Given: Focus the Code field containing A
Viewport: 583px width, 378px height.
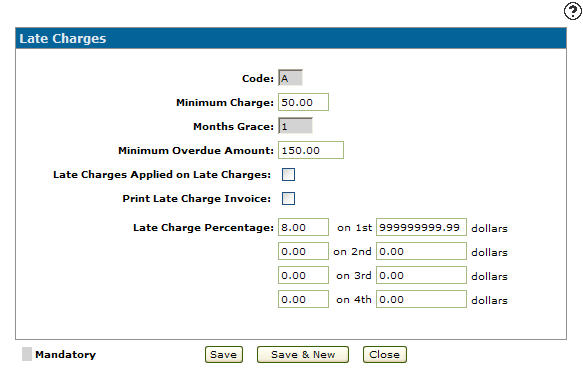Looking at the screenshot, I should click(x=290, y=78).
